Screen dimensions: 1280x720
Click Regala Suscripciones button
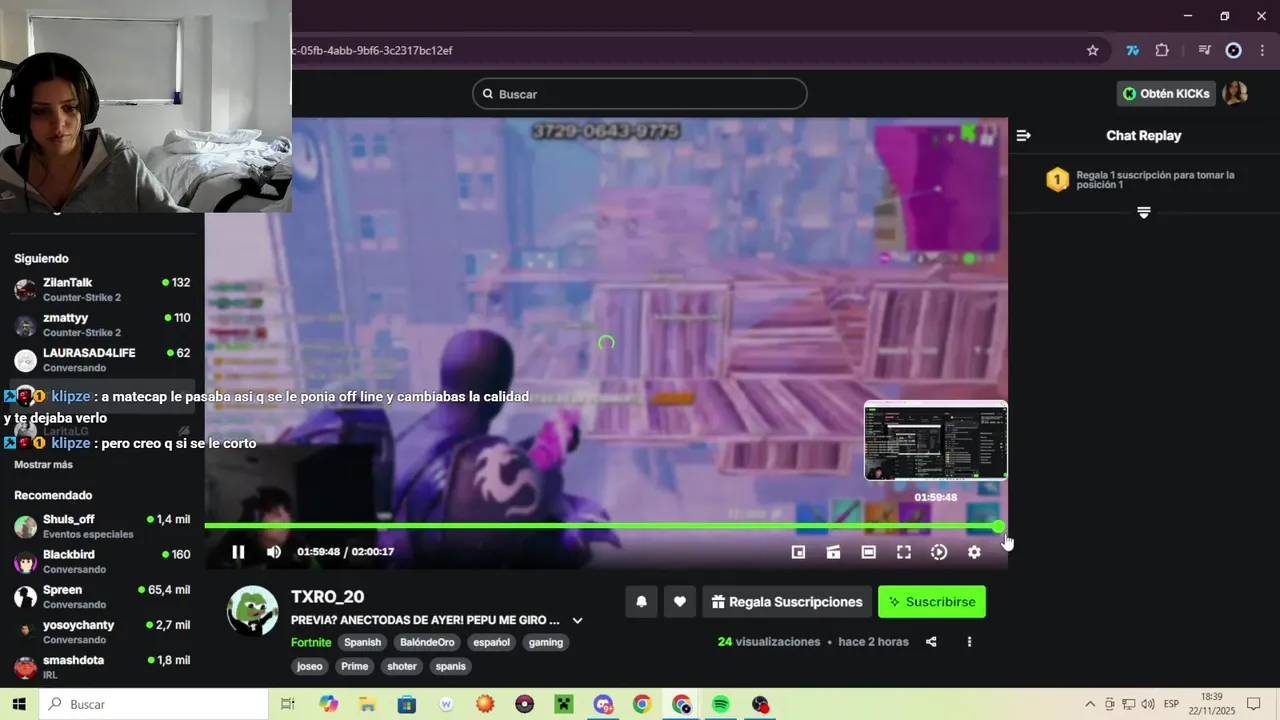tap(787, 602)
